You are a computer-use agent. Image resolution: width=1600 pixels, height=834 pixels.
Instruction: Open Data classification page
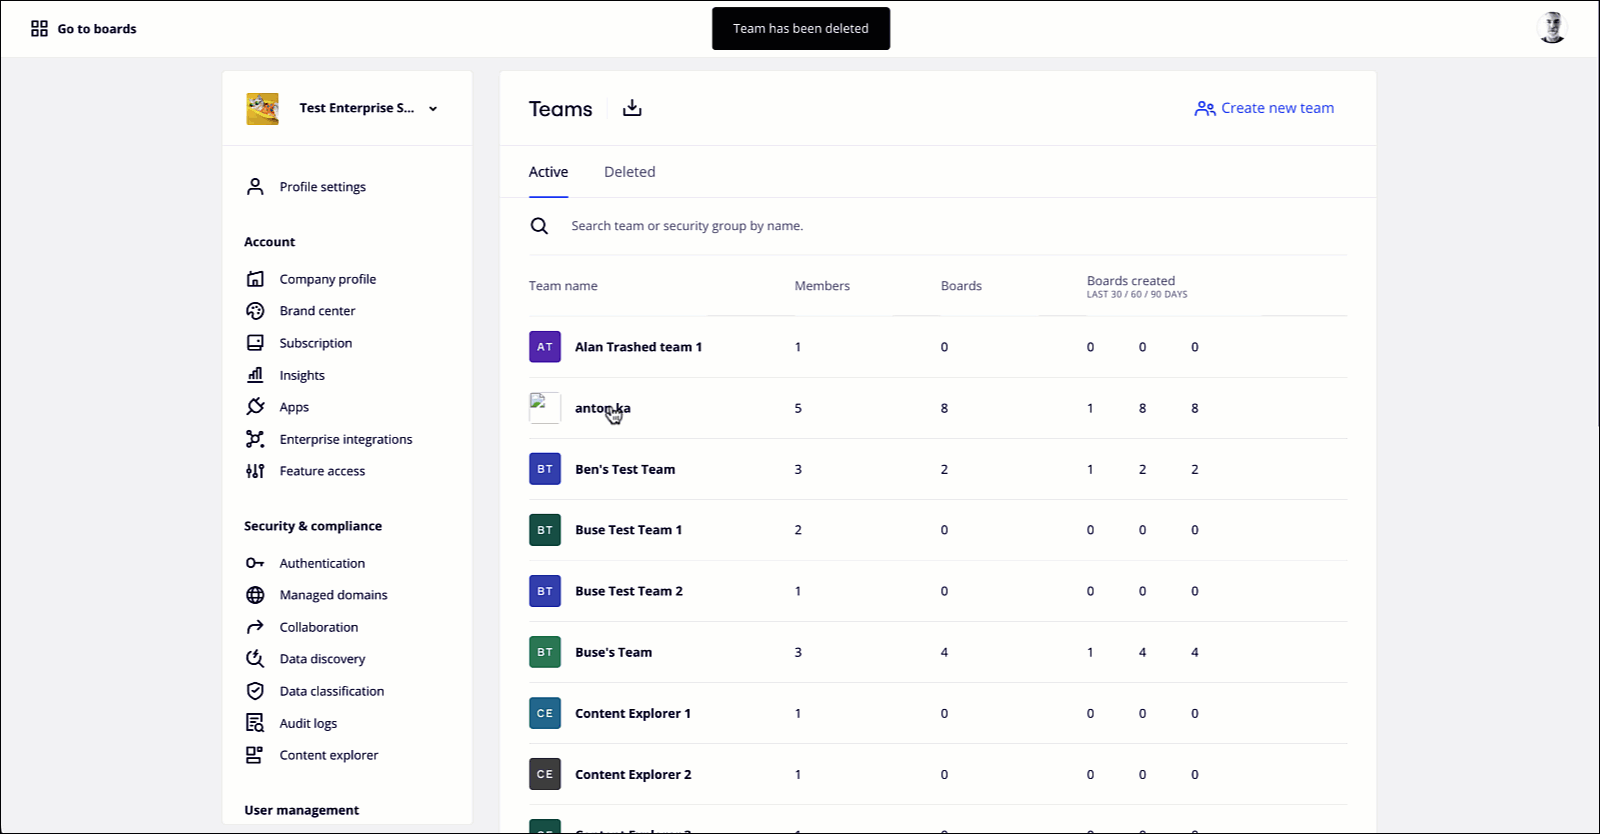click(x=332, y=691)
